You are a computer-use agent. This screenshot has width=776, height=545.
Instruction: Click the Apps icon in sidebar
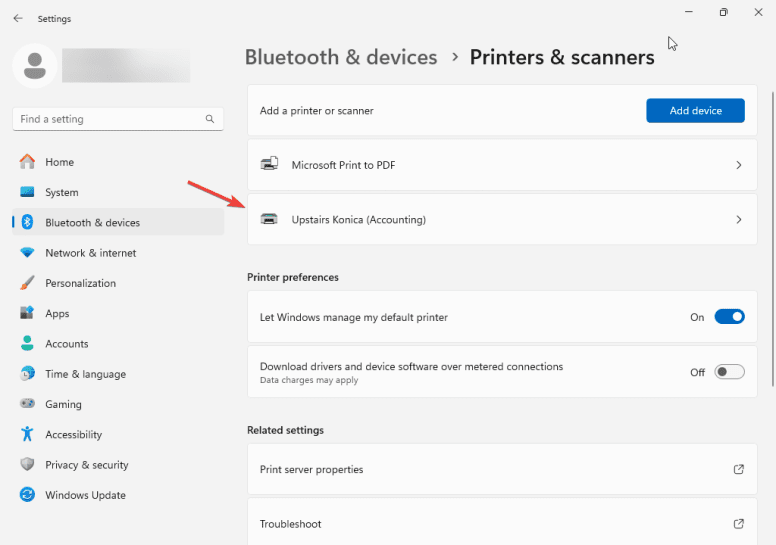click(27, 313)
